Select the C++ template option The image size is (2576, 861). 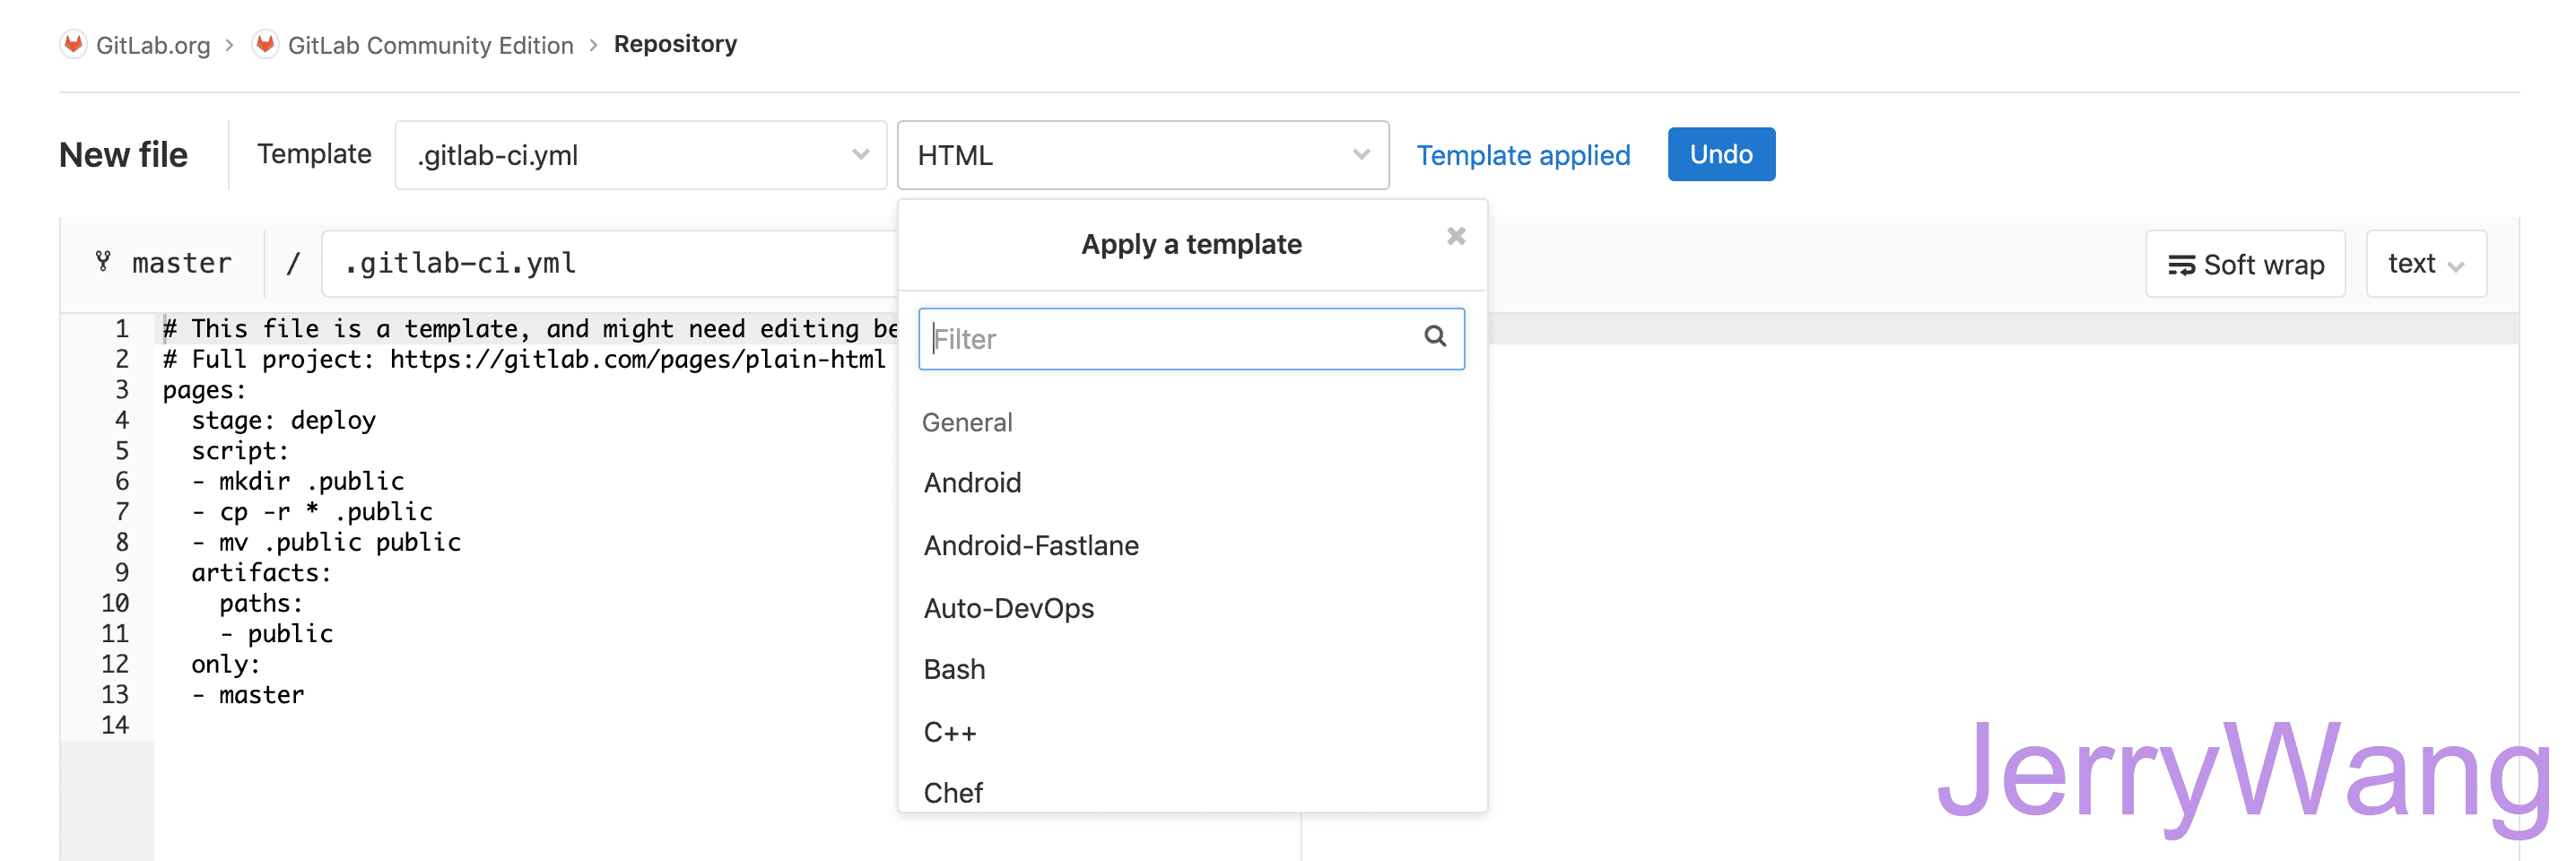pos(949,732)
